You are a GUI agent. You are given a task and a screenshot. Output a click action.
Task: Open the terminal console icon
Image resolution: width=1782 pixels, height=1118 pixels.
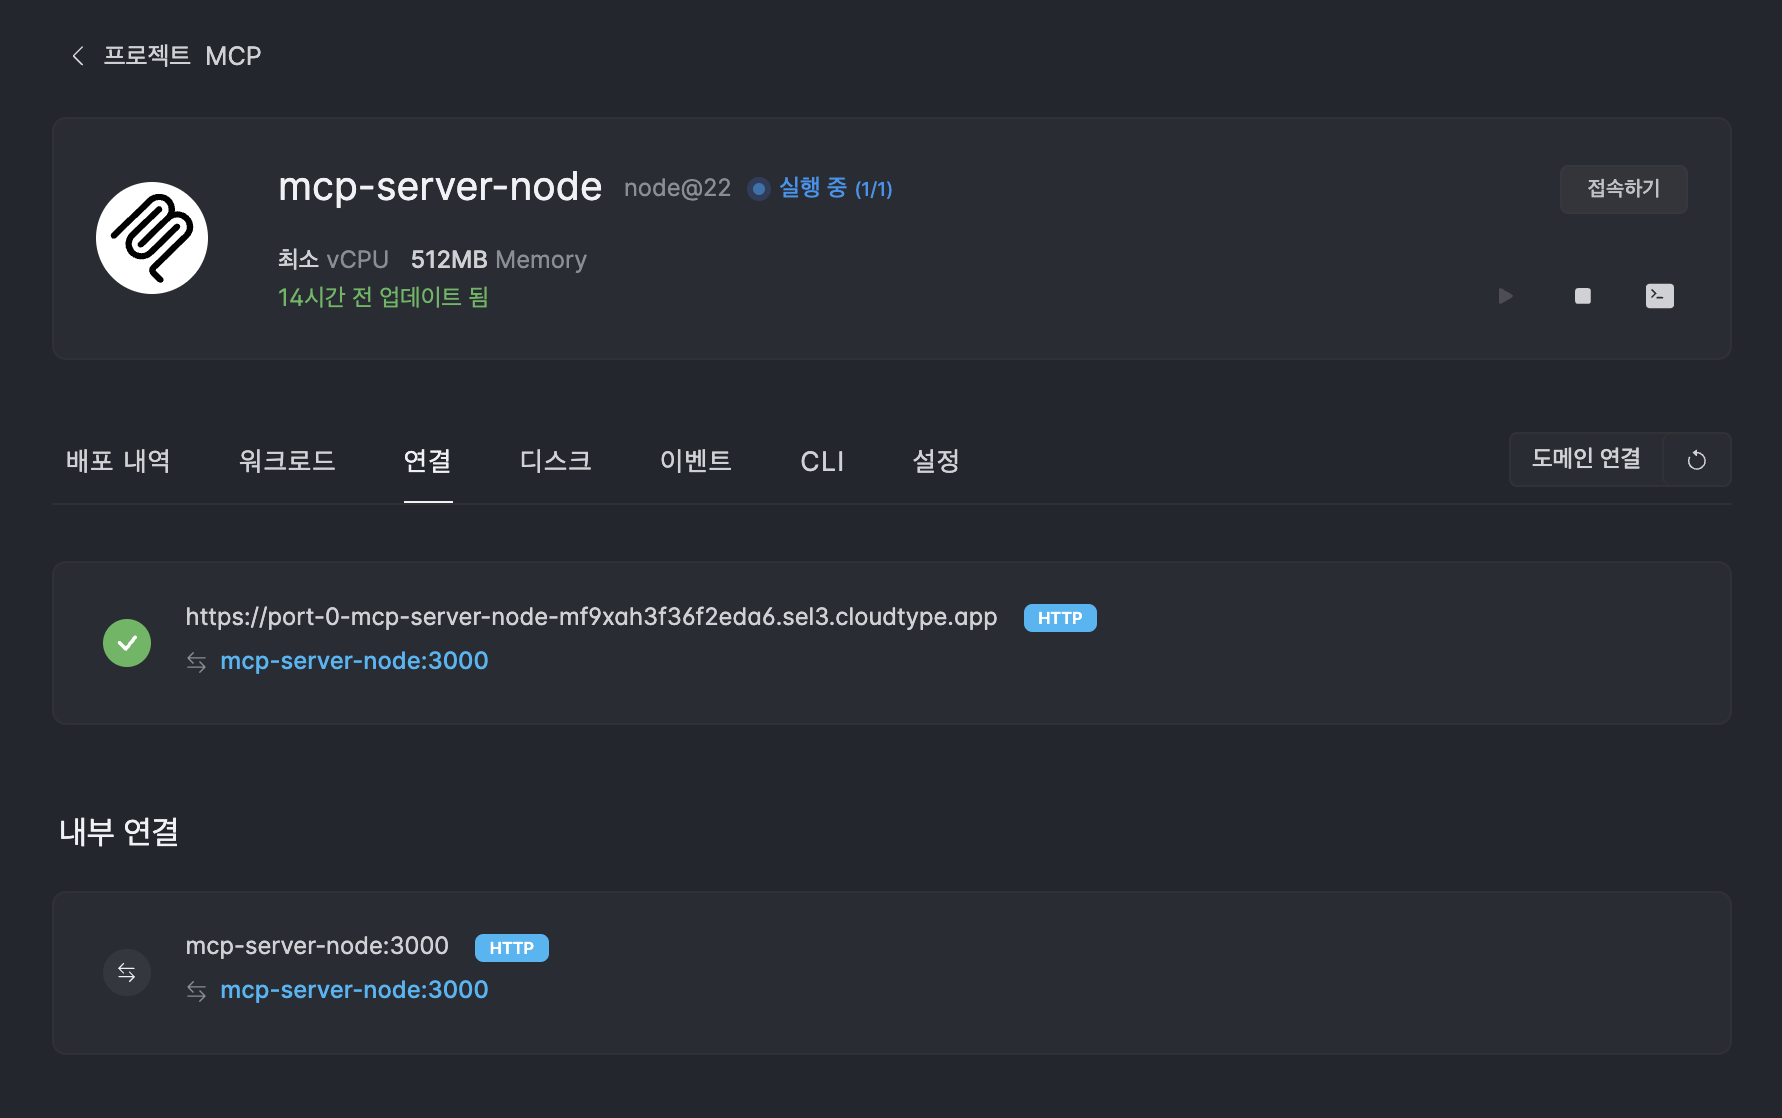(x=1659, y=296)
